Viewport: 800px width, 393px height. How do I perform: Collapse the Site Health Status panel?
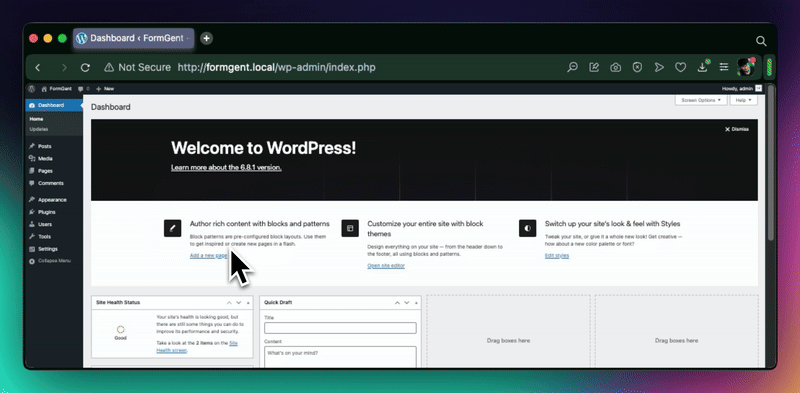248,303
